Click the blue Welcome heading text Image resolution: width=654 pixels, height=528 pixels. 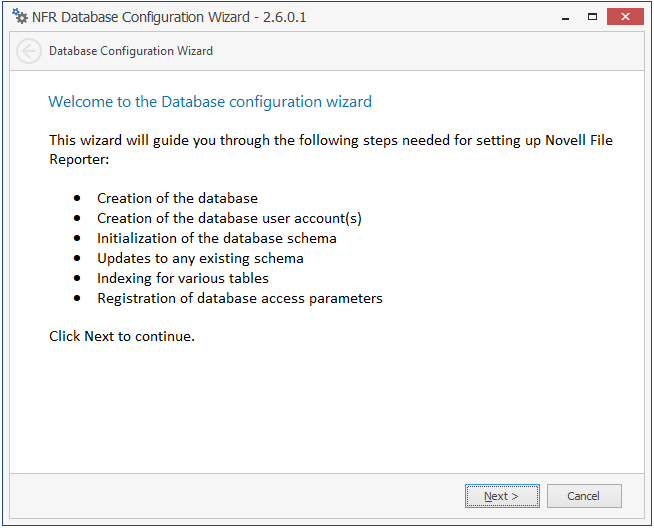210,102
